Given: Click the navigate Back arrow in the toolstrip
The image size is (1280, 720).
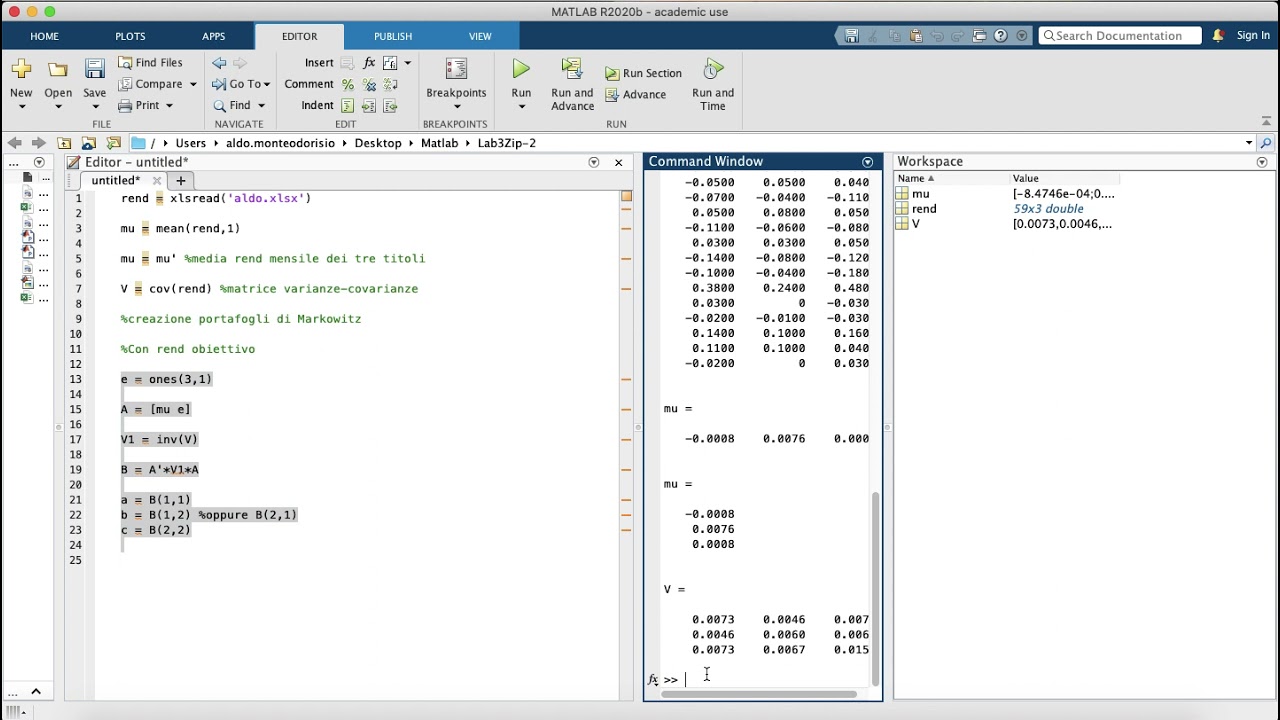Looking at the screenshot, I should pyautogui.click(x=219, y=62).
